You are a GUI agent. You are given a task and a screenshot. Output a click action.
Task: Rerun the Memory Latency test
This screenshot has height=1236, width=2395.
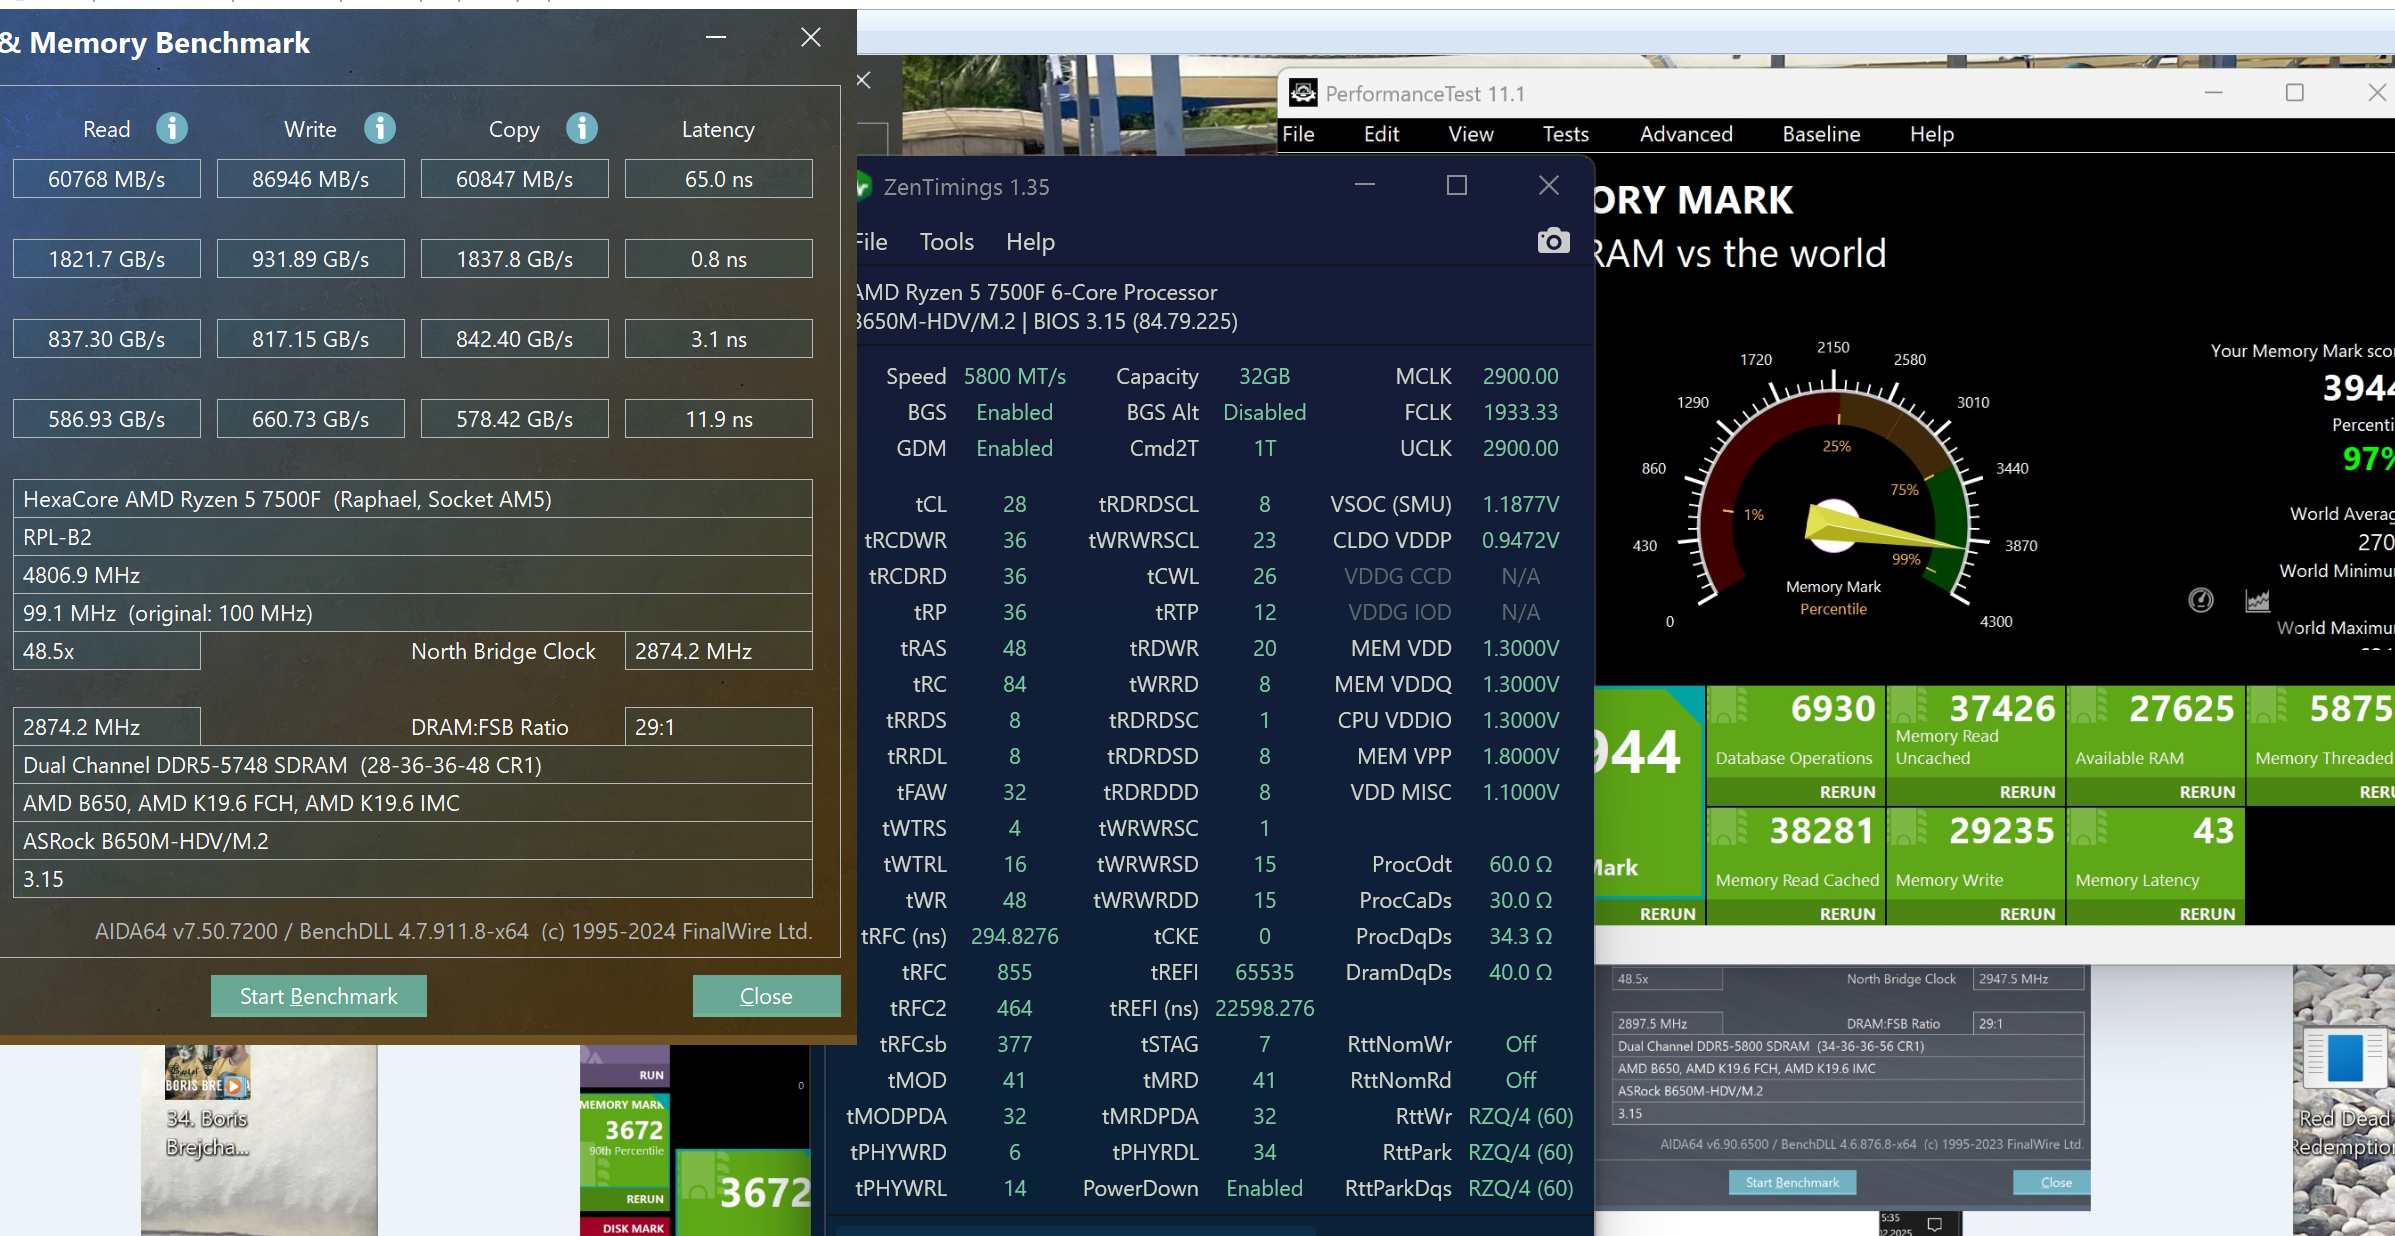pos(2206,914)
